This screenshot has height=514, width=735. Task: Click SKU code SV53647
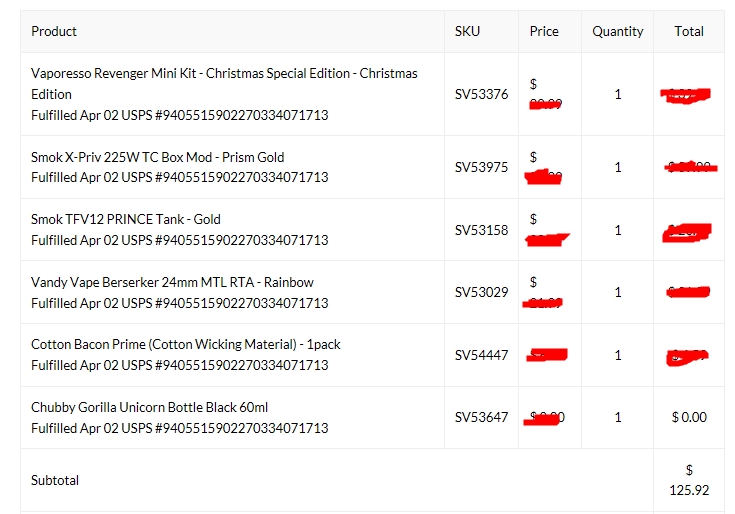pos(481,417)
